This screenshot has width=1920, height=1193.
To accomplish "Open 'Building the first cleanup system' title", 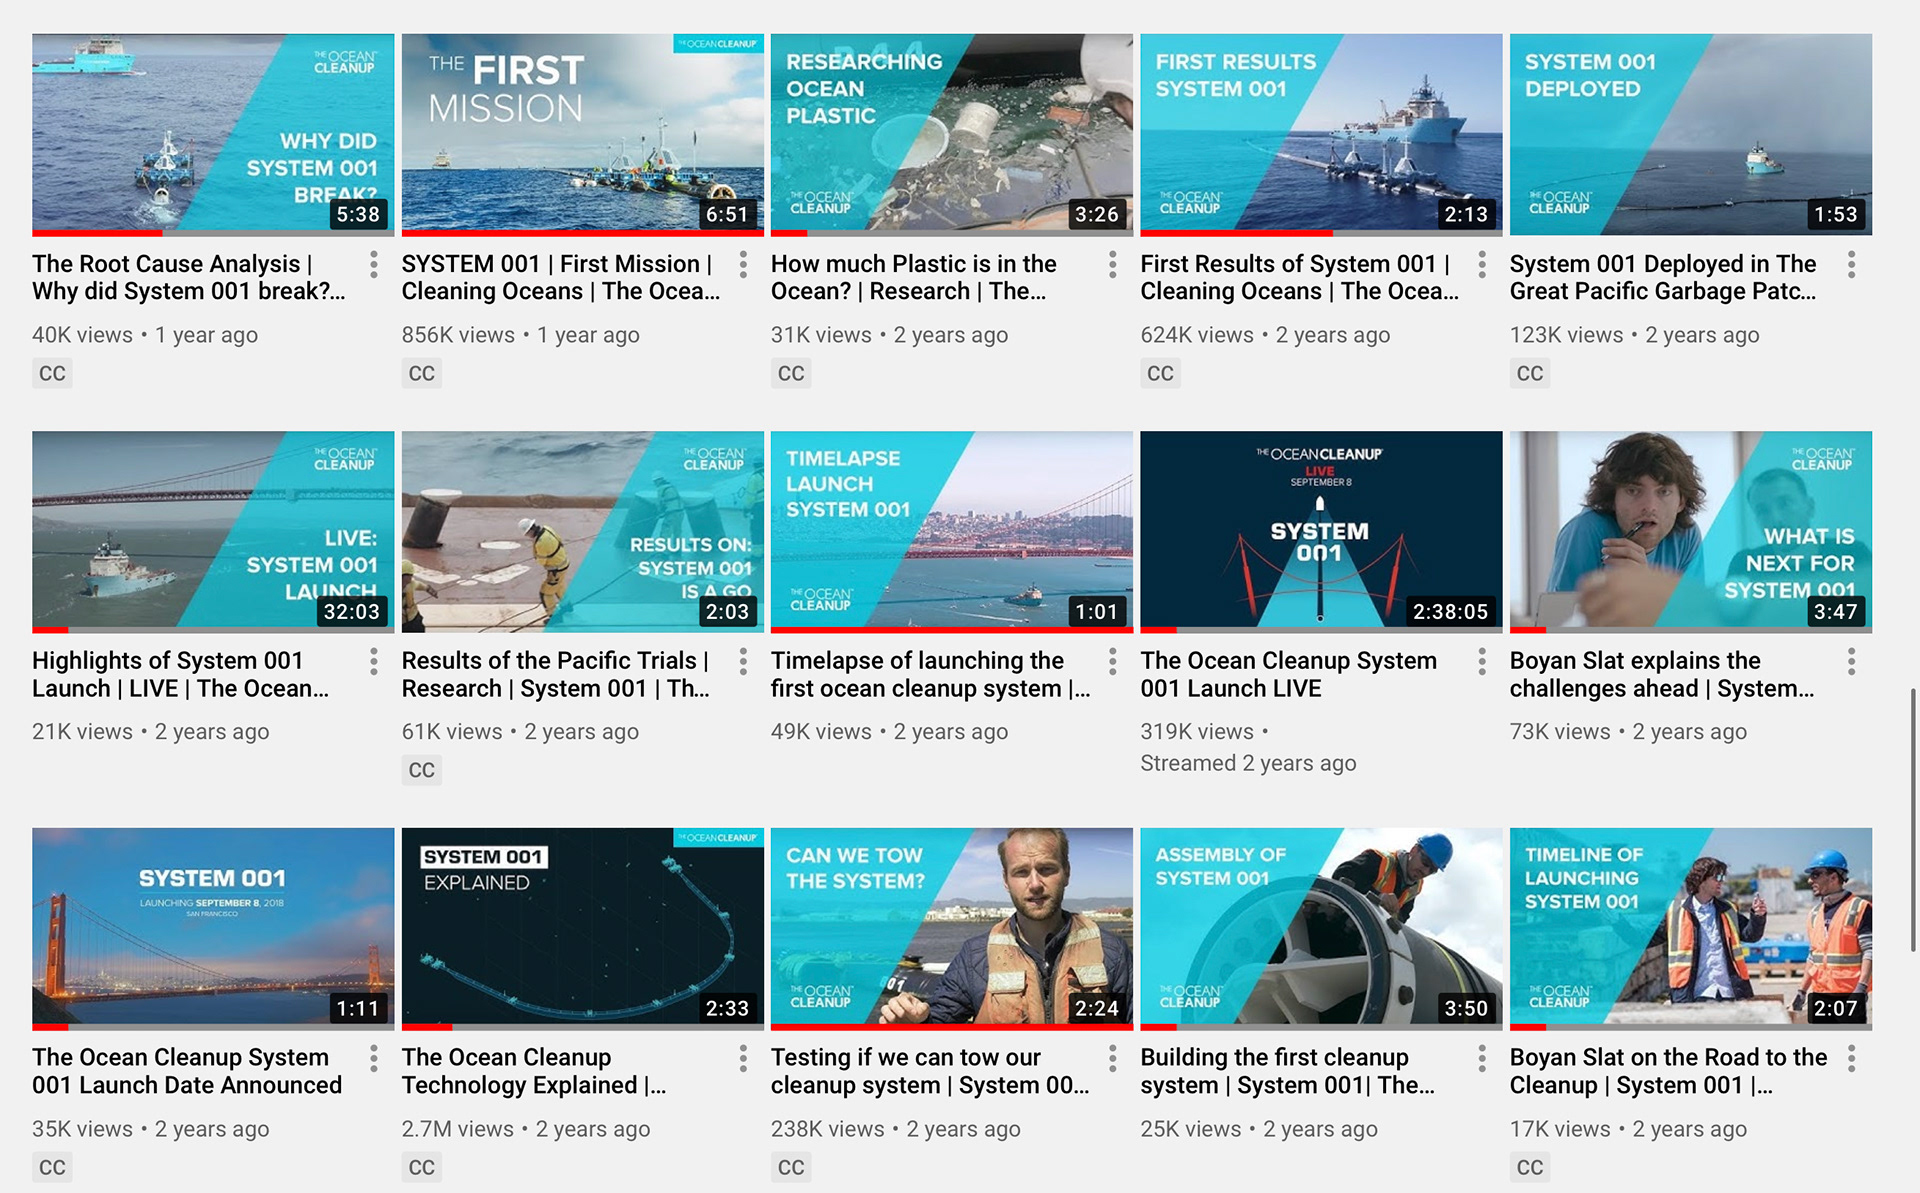I will click(x=1288, y=1072).
